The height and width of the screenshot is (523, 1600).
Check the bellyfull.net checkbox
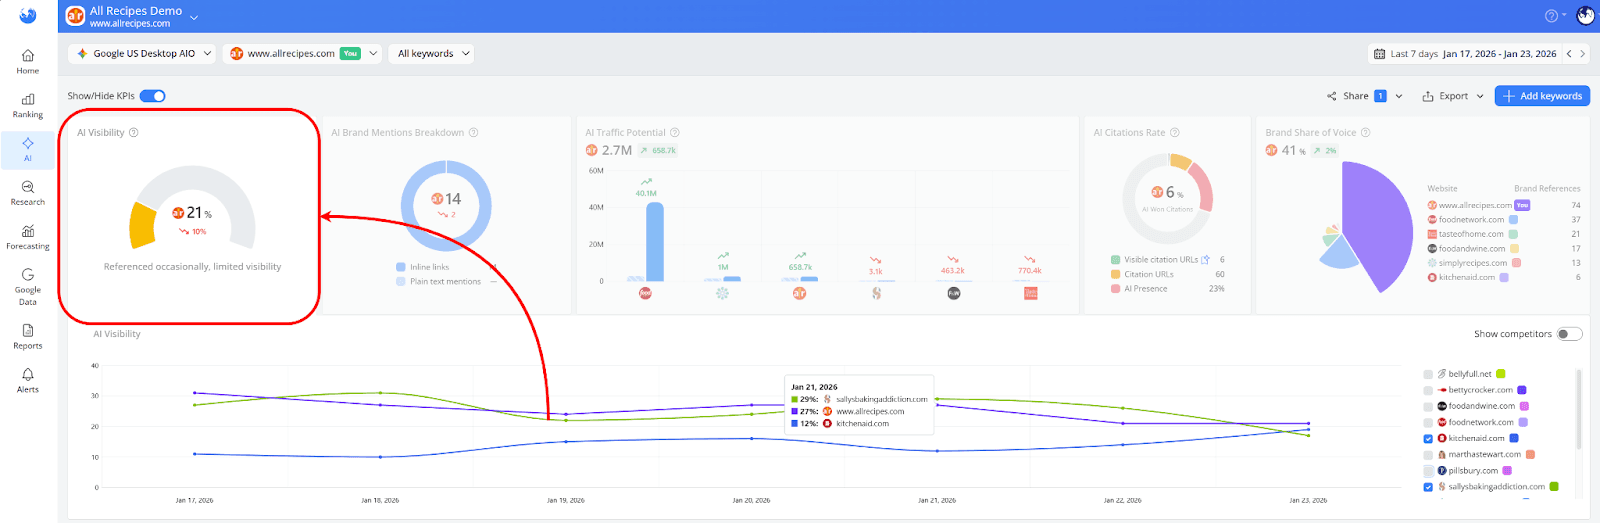pos(1428,374)
